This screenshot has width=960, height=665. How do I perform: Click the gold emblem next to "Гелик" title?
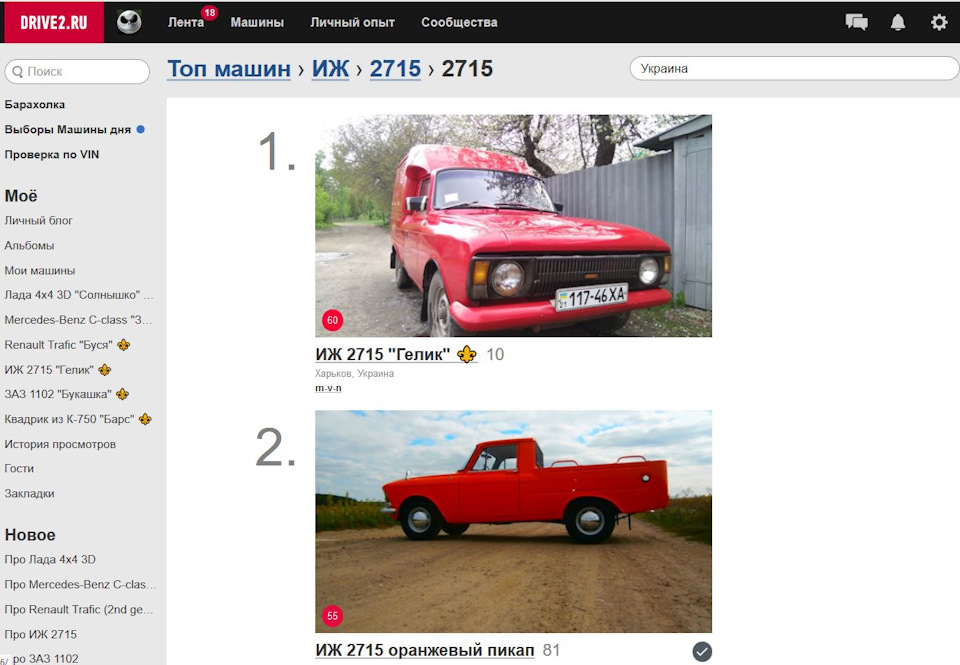[x=467, y=354]
